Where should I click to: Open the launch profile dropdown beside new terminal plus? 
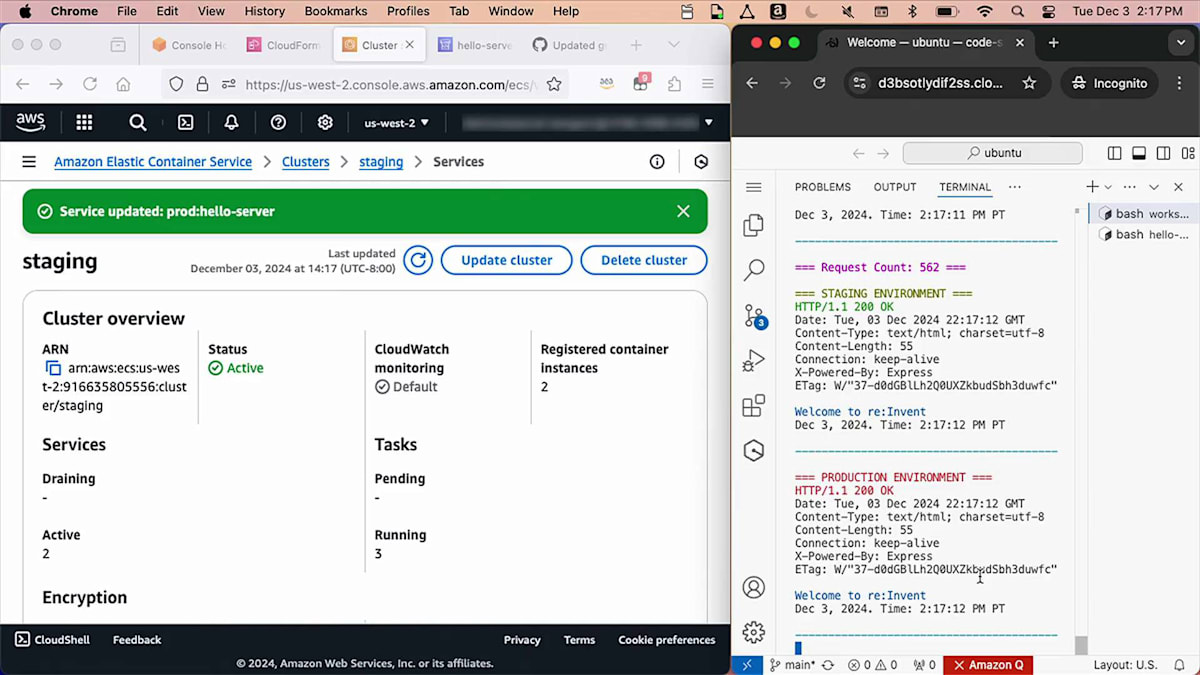click(1108, 187)
